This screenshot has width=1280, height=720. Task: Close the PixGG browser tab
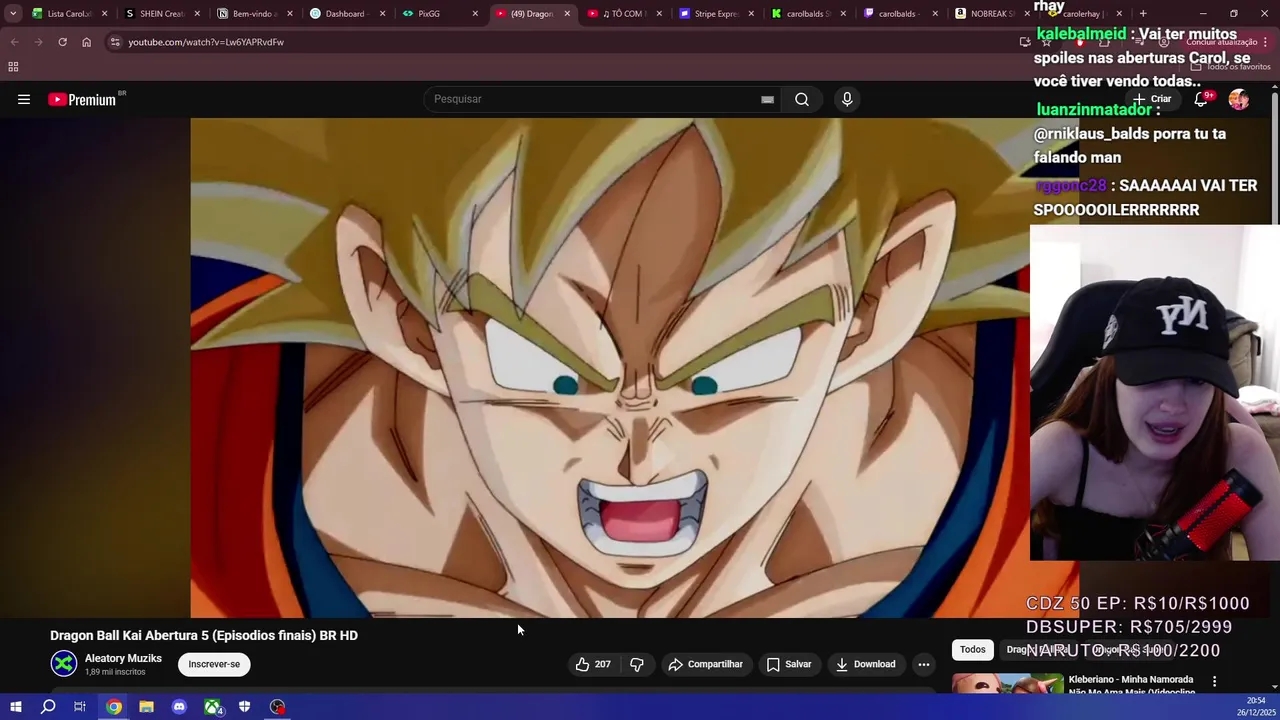[x=475, y=14]
